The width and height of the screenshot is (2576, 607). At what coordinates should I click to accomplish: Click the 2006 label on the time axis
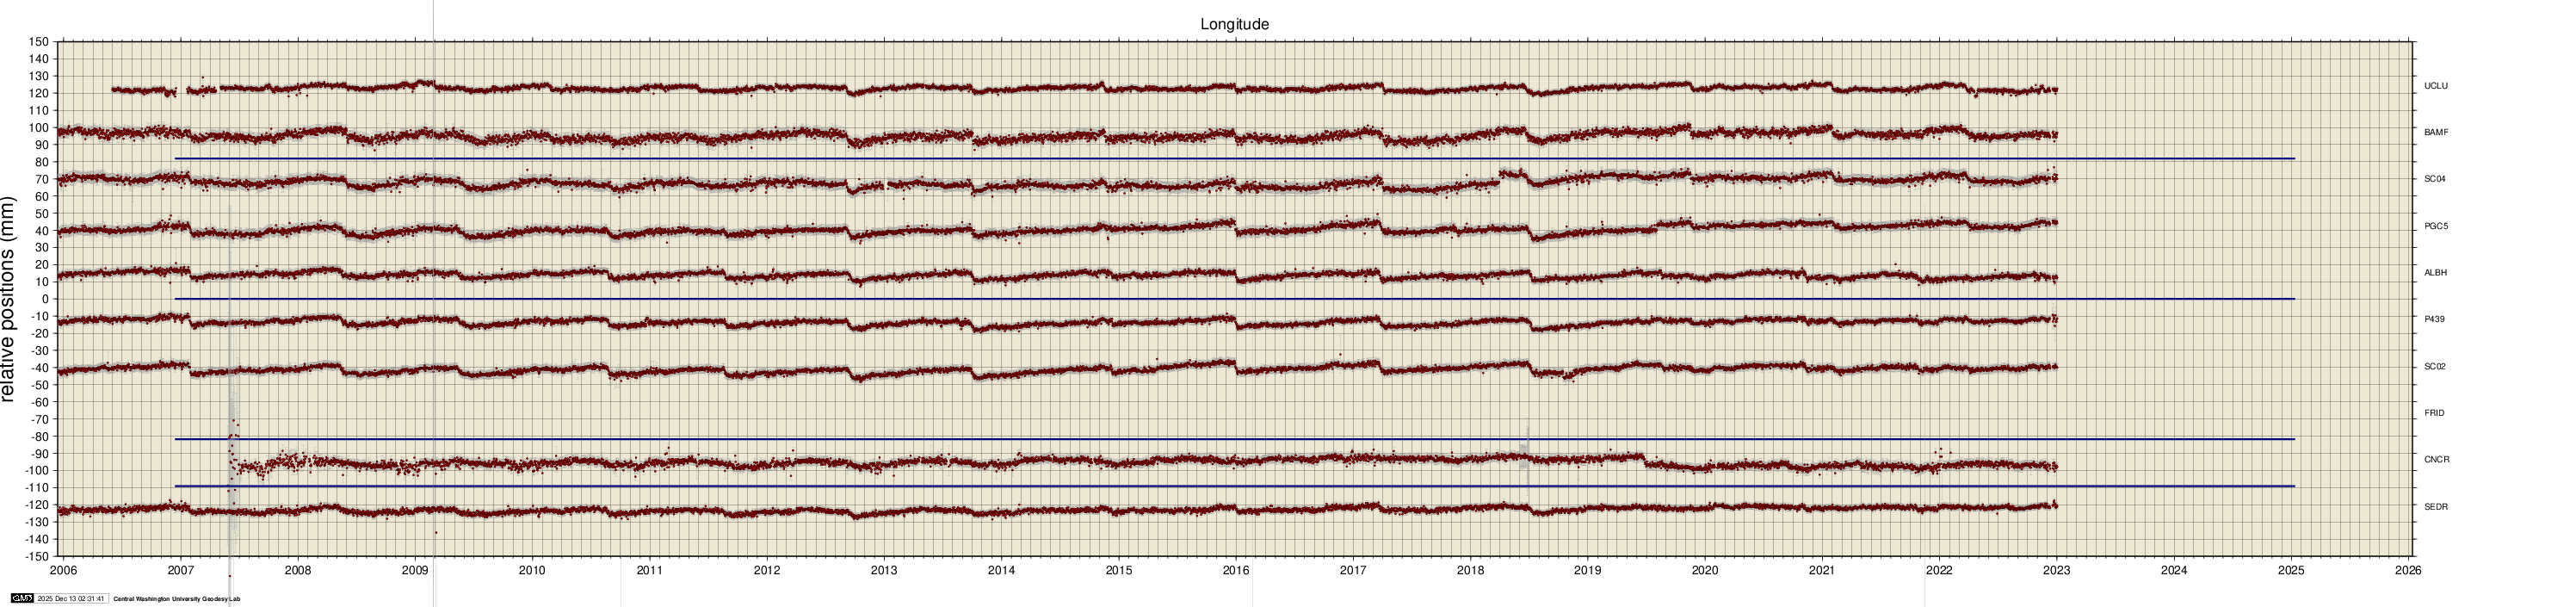point(63,571)
